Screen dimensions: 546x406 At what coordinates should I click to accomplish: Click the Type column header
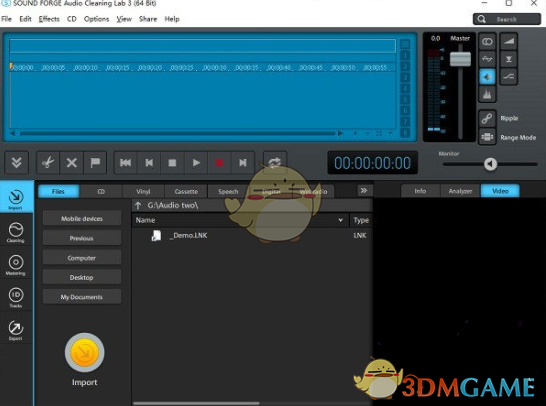361,220
